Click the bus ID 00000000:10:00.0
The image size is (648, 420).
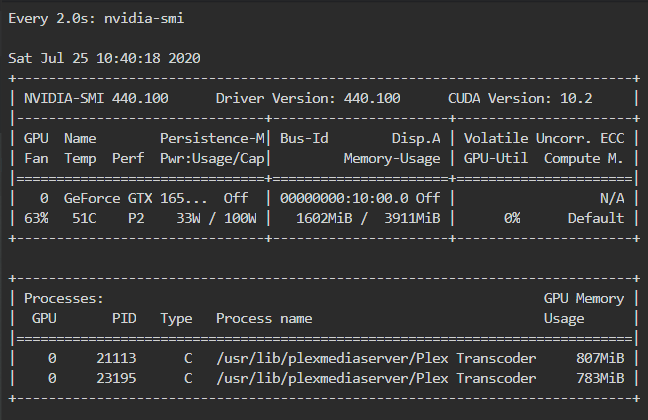click(344, 198)
